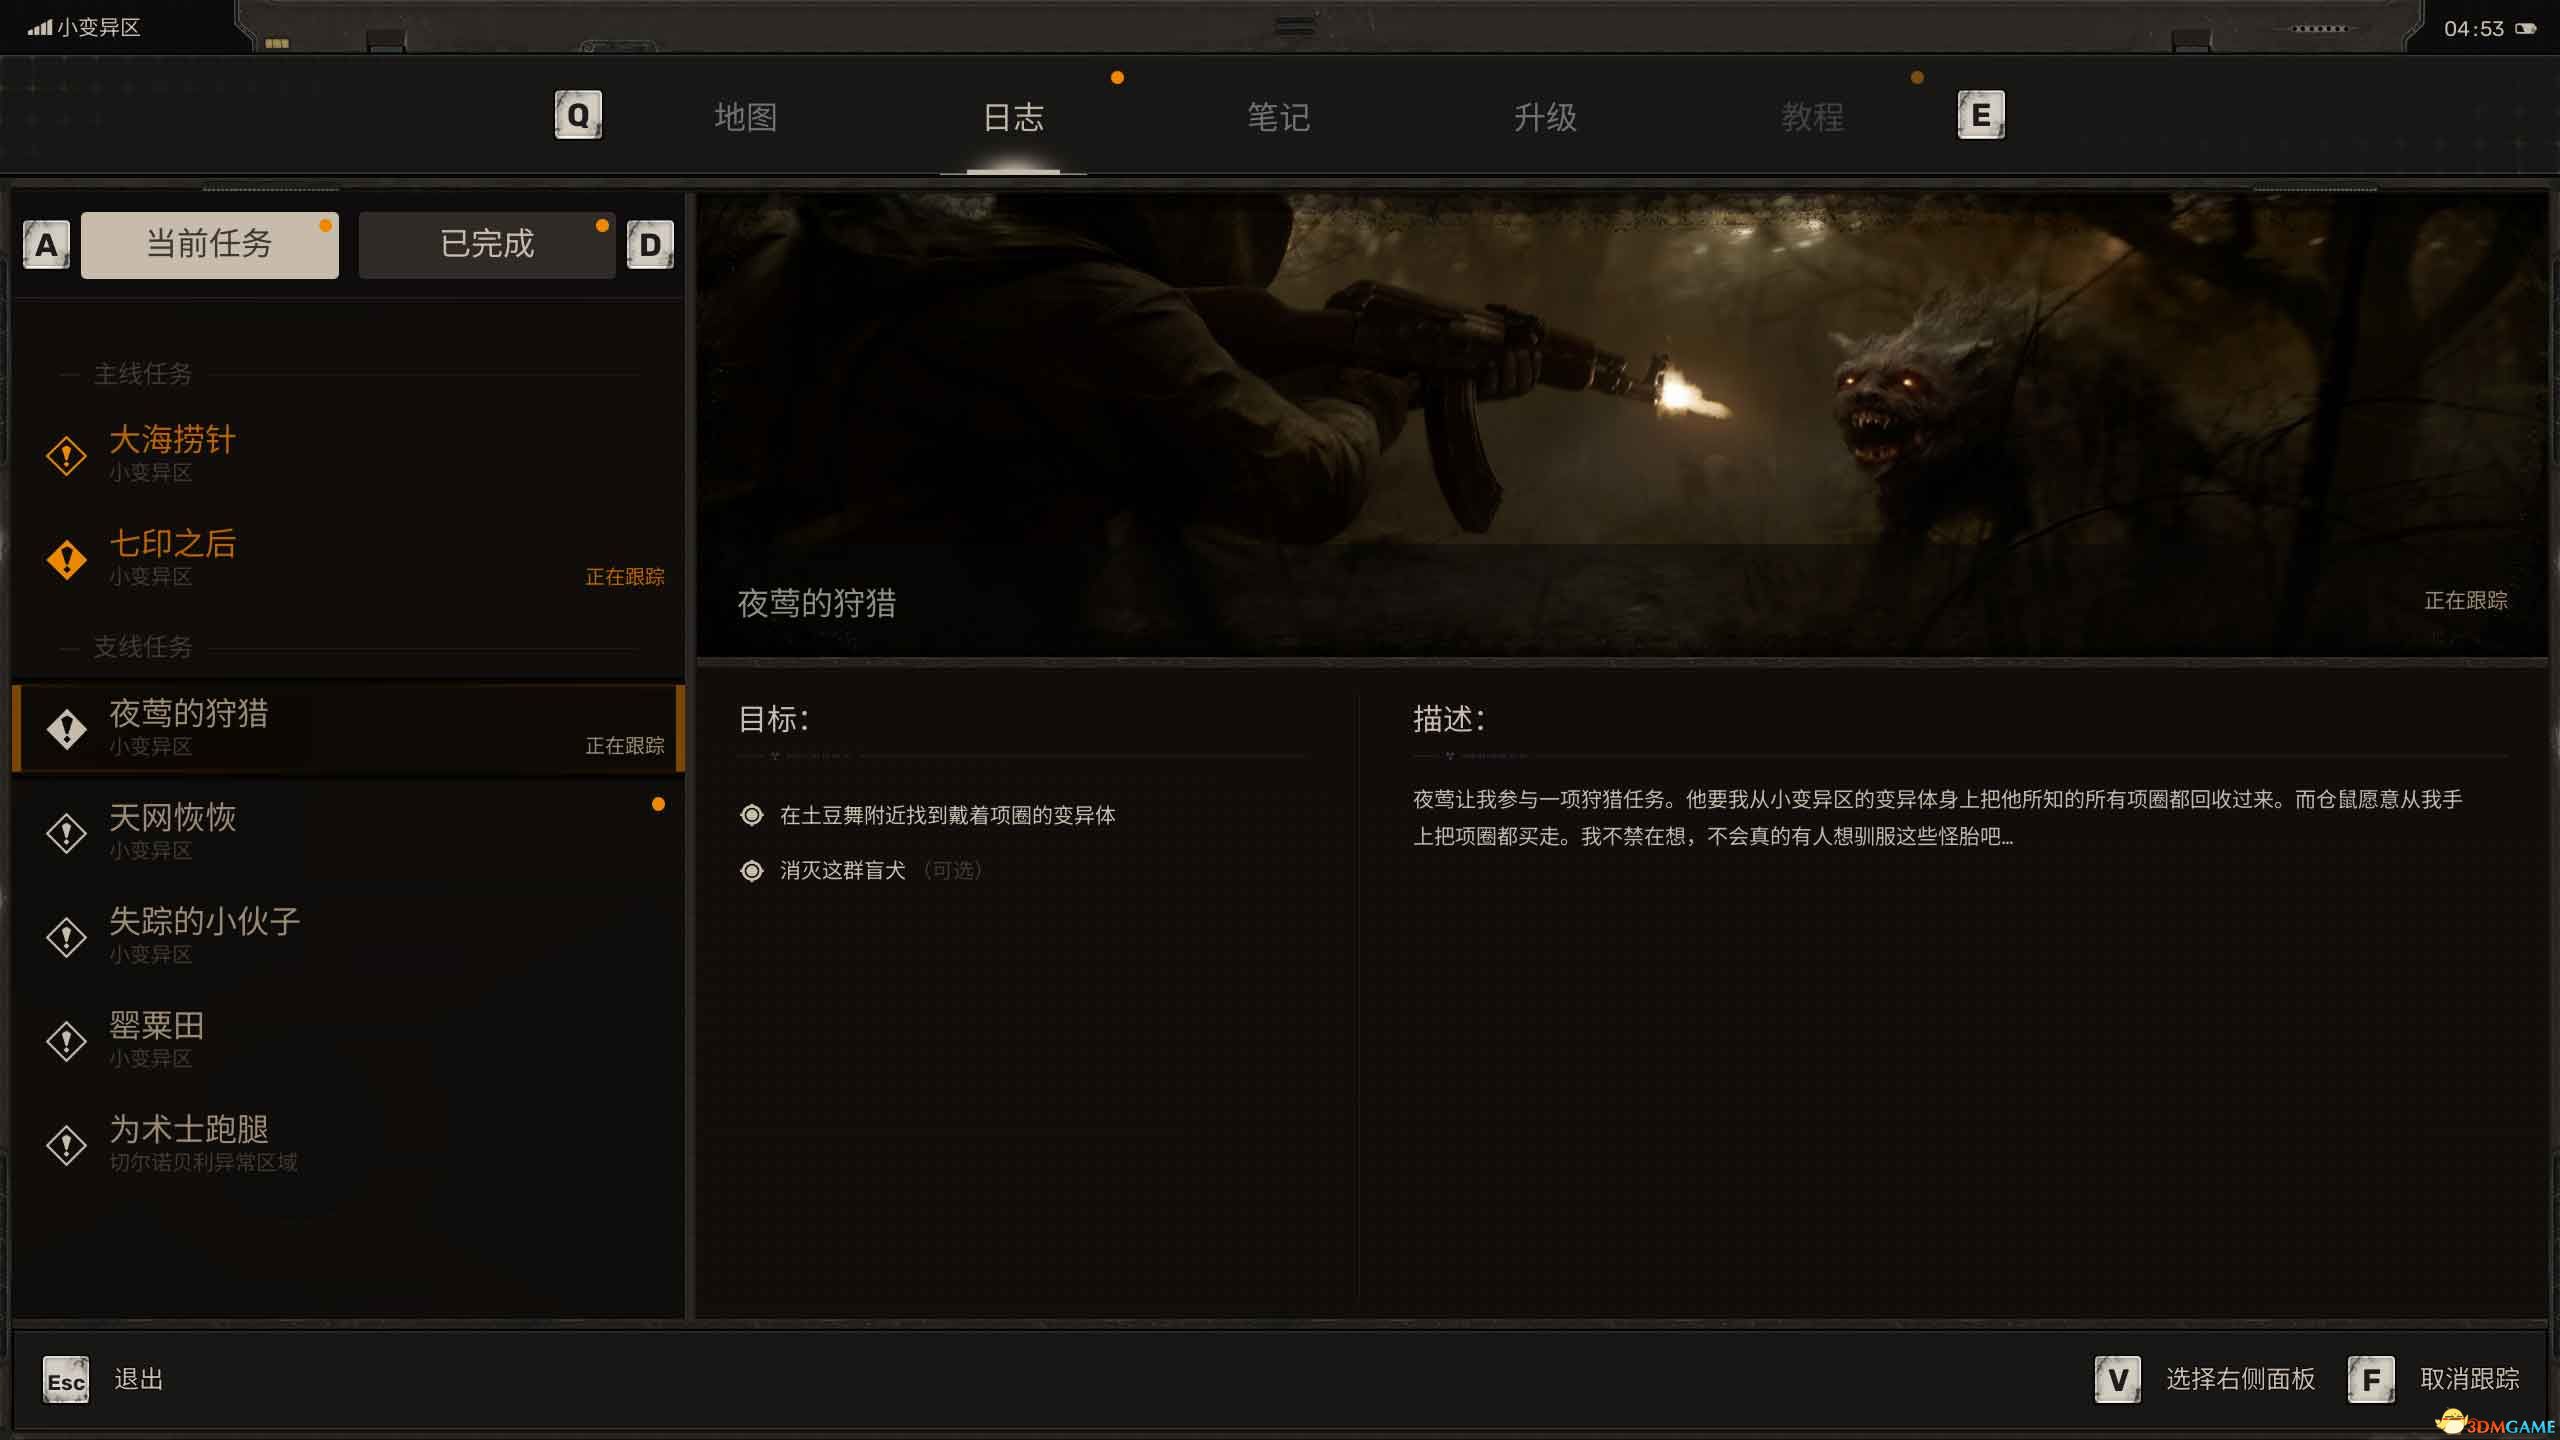The image size is (2560, 1440).
Task: Click 取消跟踪 to untrack the quest
Action: (x=2469, y=1380)
